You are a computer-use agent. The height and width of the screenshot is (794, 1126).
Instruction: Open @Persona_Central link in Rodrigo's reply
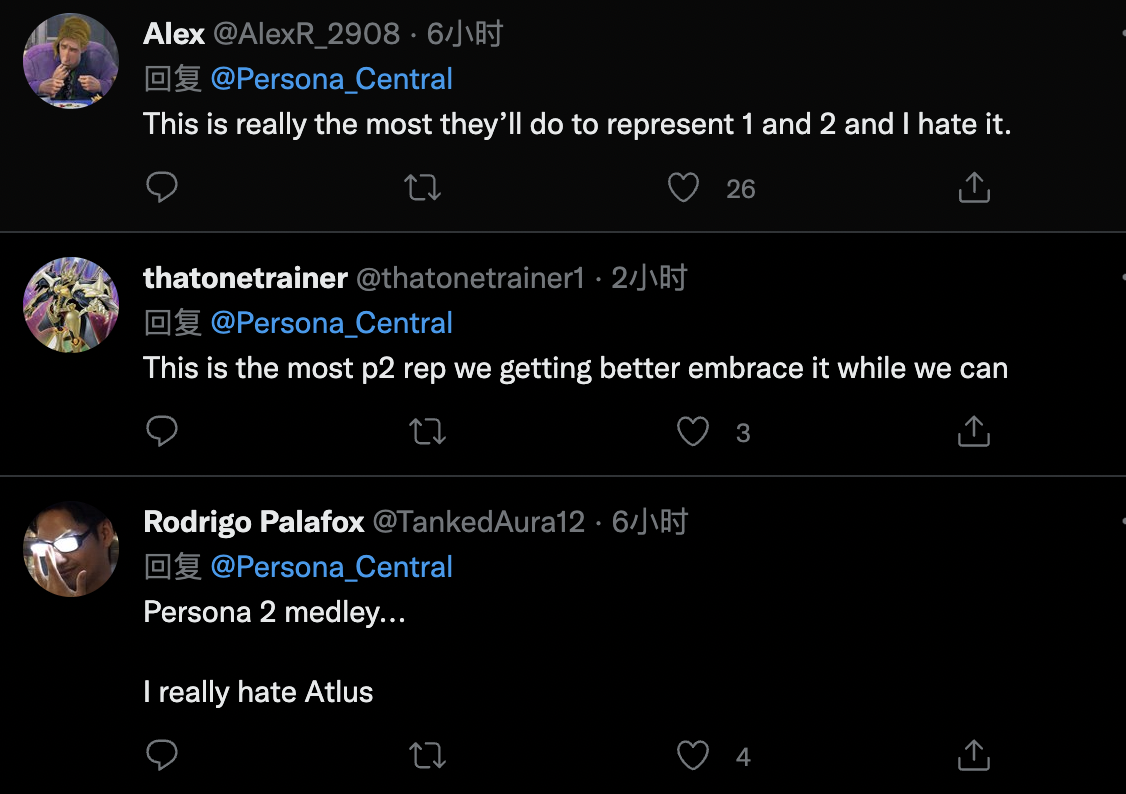[331, 567]
